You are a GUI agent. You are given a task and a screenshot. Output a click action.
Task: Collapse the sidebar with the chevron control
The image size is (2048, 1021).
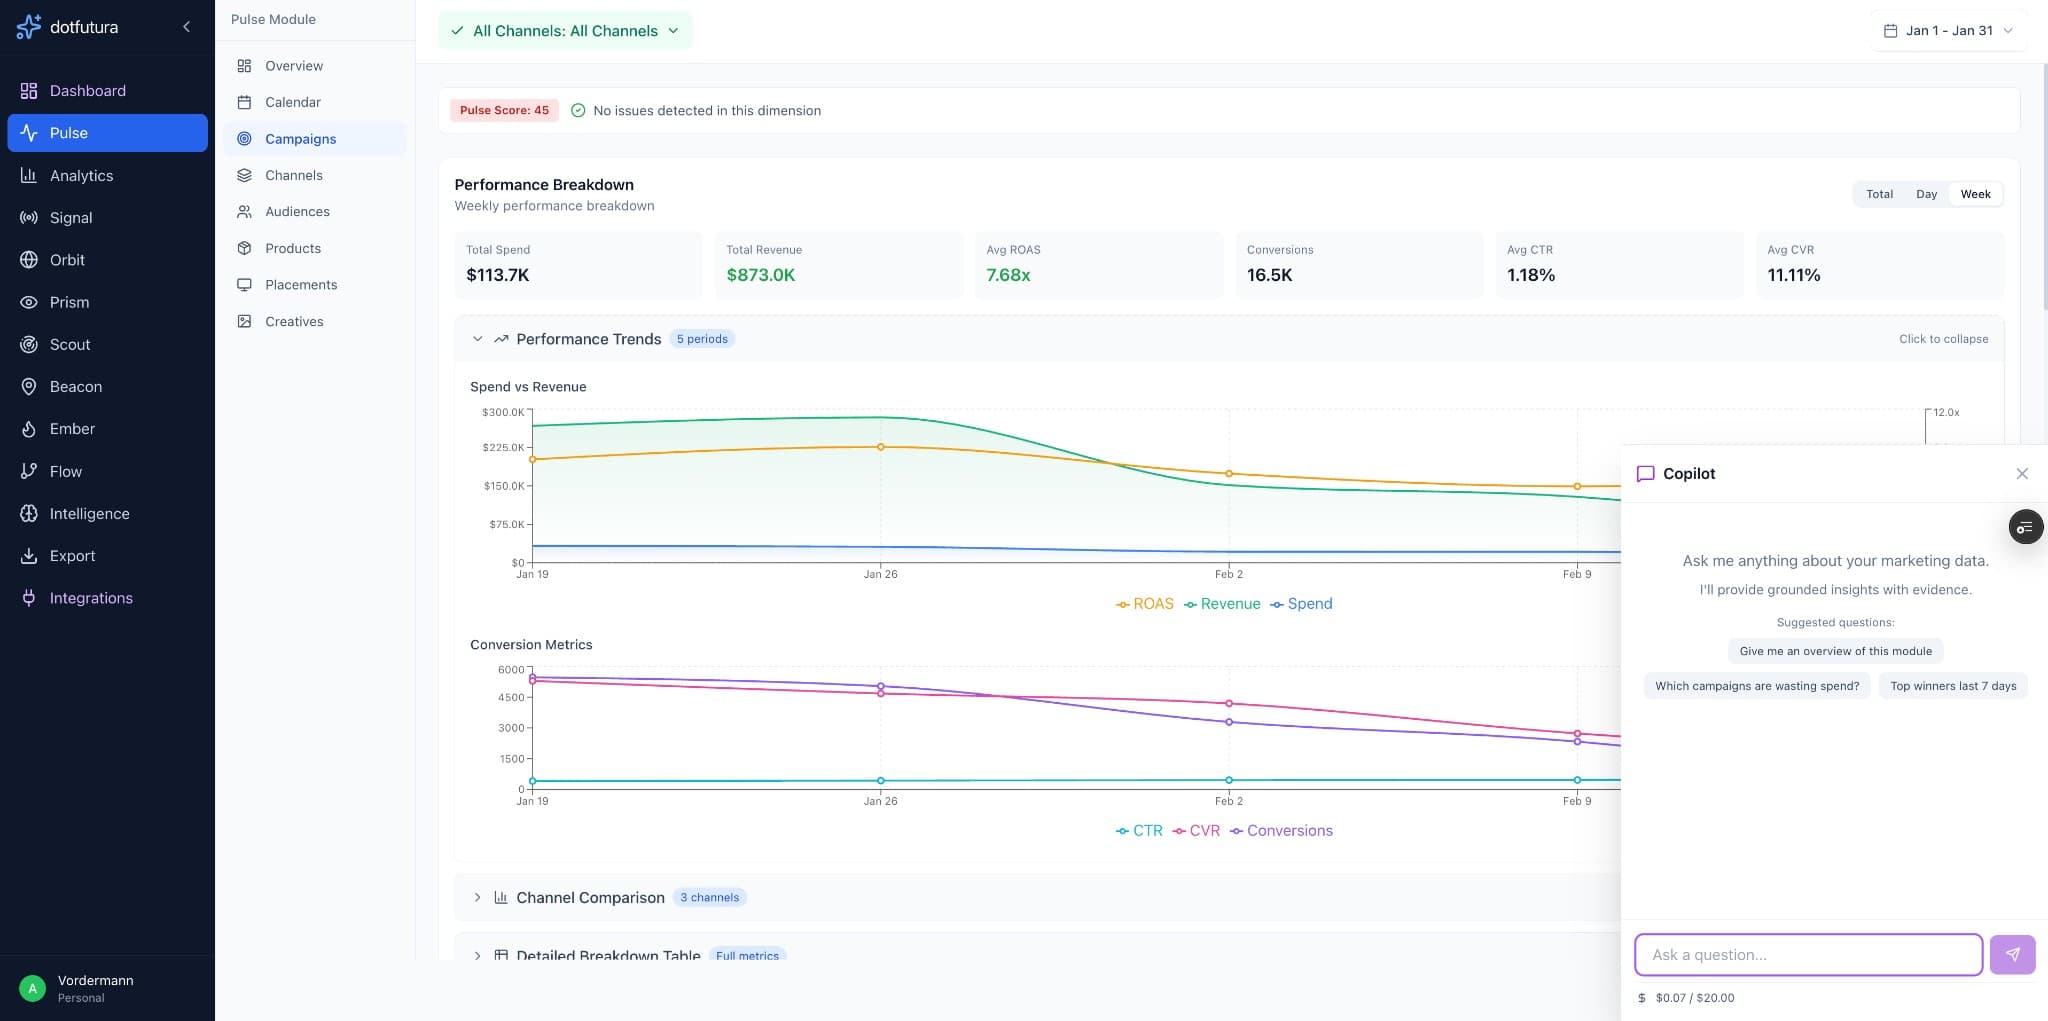point(186,26)
